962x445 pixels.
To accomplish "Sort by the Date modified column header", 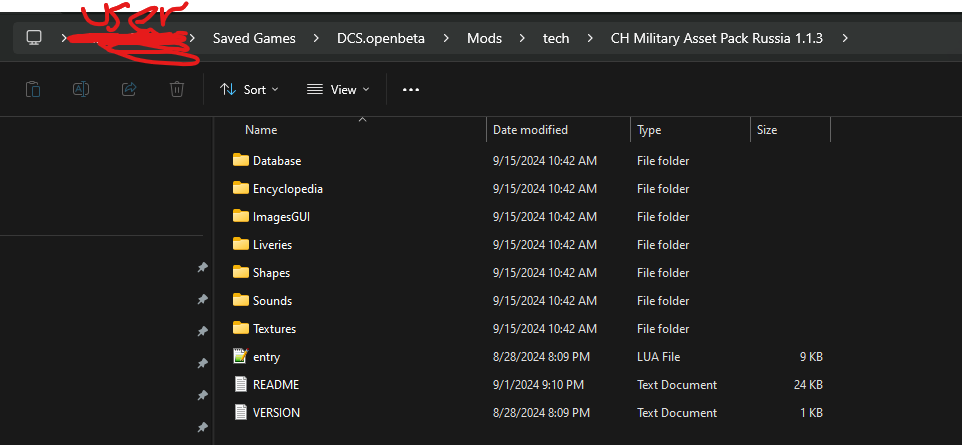I will click(x=530, y=130).
